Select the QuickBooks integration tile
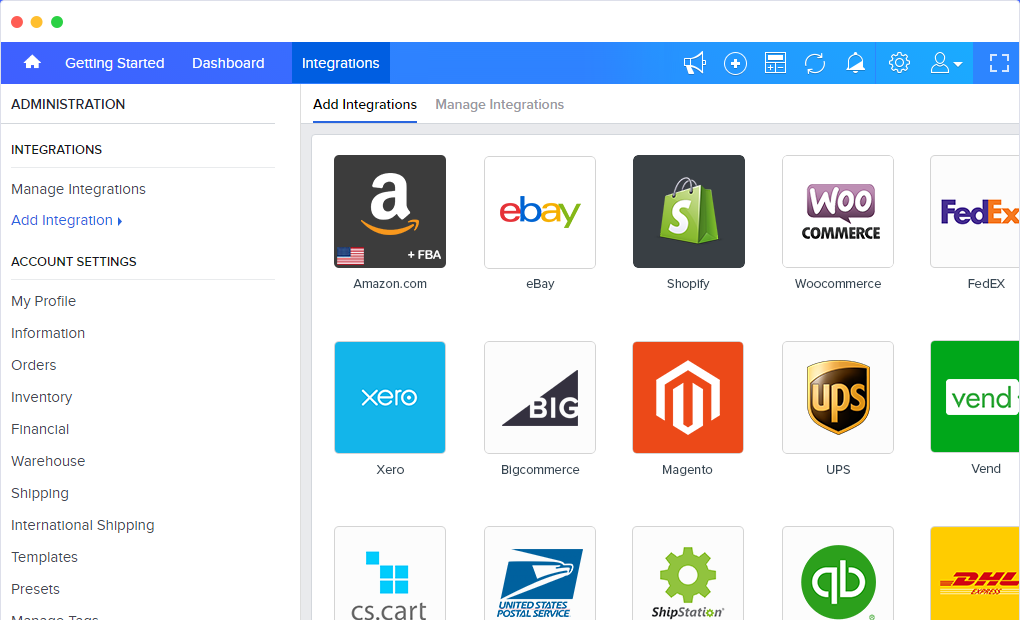 click(x=838, y=573)
